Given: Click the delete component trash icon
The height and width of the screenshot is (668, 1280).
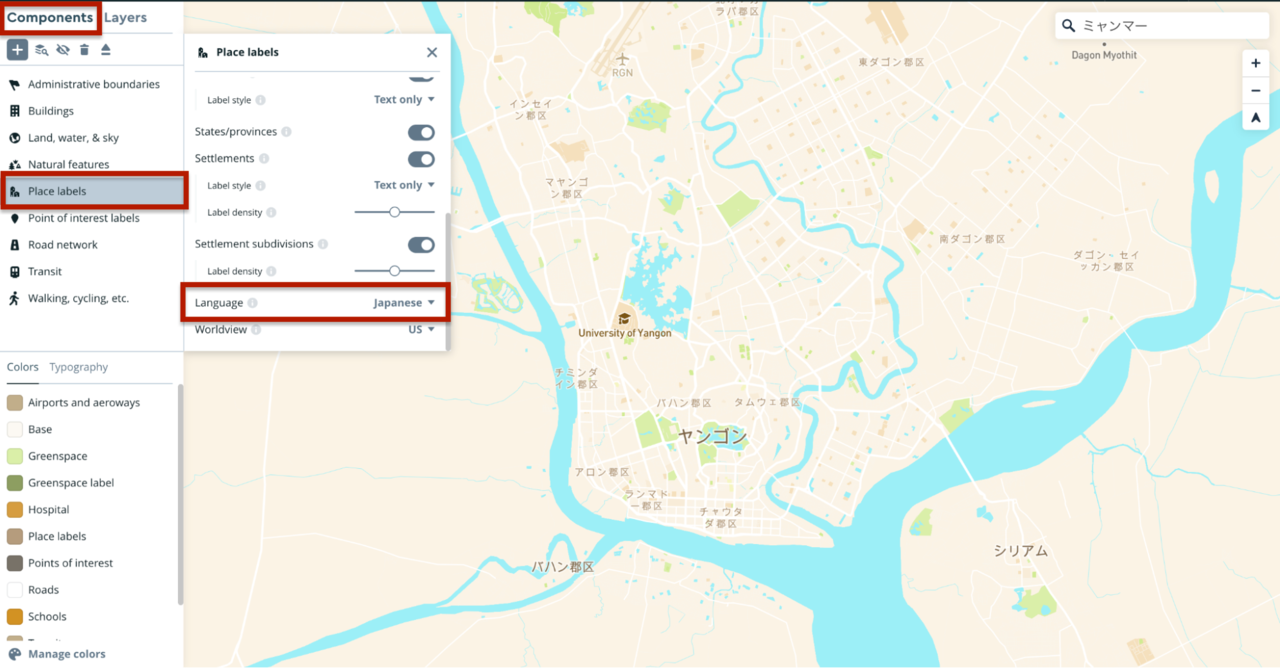Looking at the screenshot, I should [84, 50].
